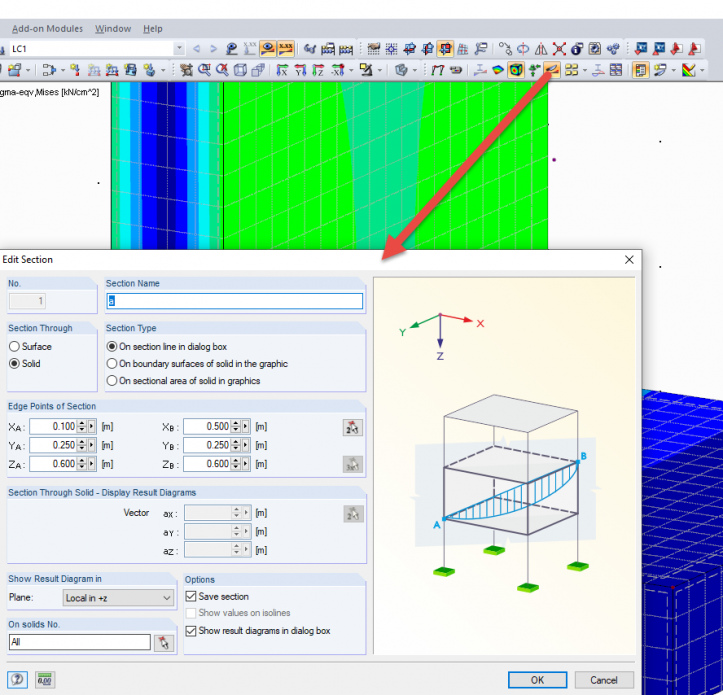Open the Help menu
This screenshot has height=695, width=723.
pos(153,29)
